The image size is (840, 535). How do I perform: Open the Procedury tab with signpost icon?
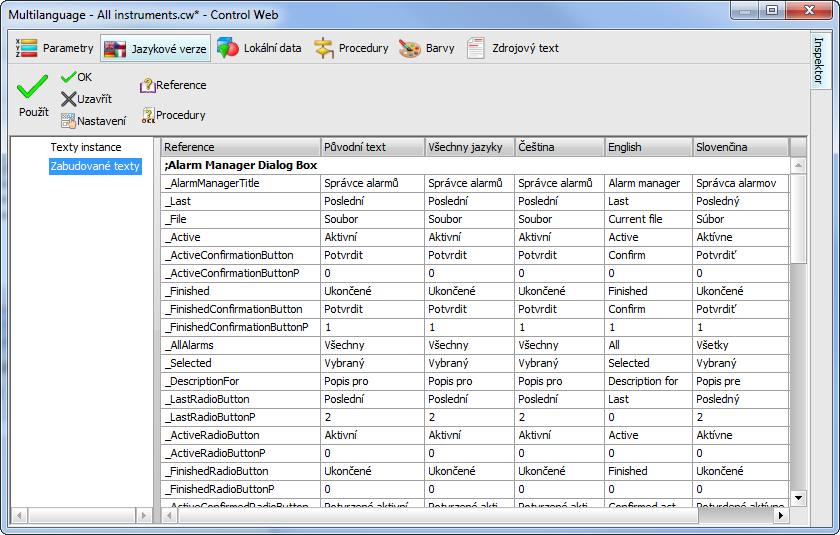pyautogui.click(x=351, y=48)
